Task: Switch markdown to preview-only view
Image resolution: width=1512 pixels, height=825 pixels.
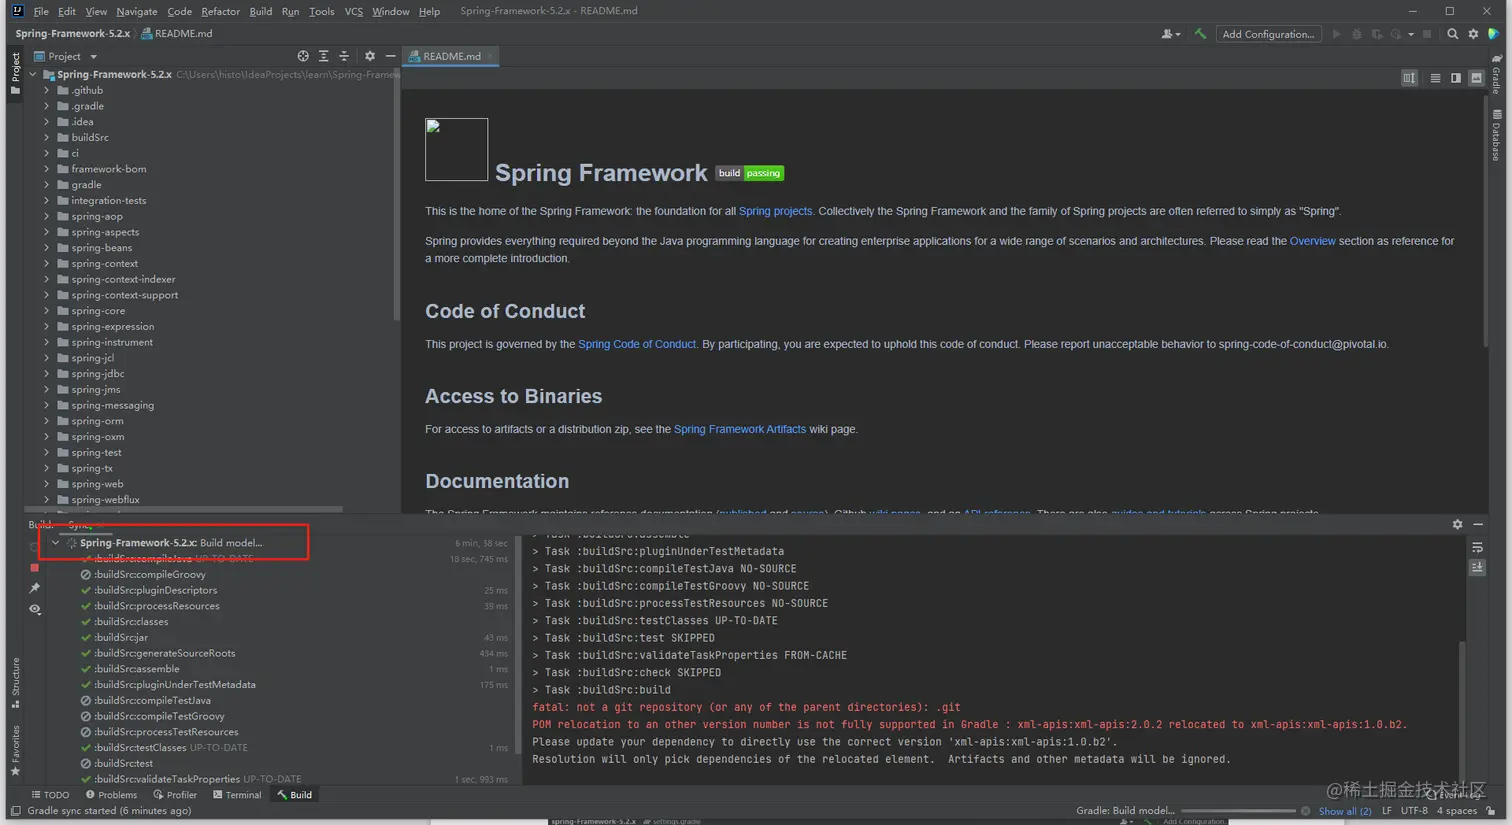Action: pyautogui.click(x=1476, y=78)
